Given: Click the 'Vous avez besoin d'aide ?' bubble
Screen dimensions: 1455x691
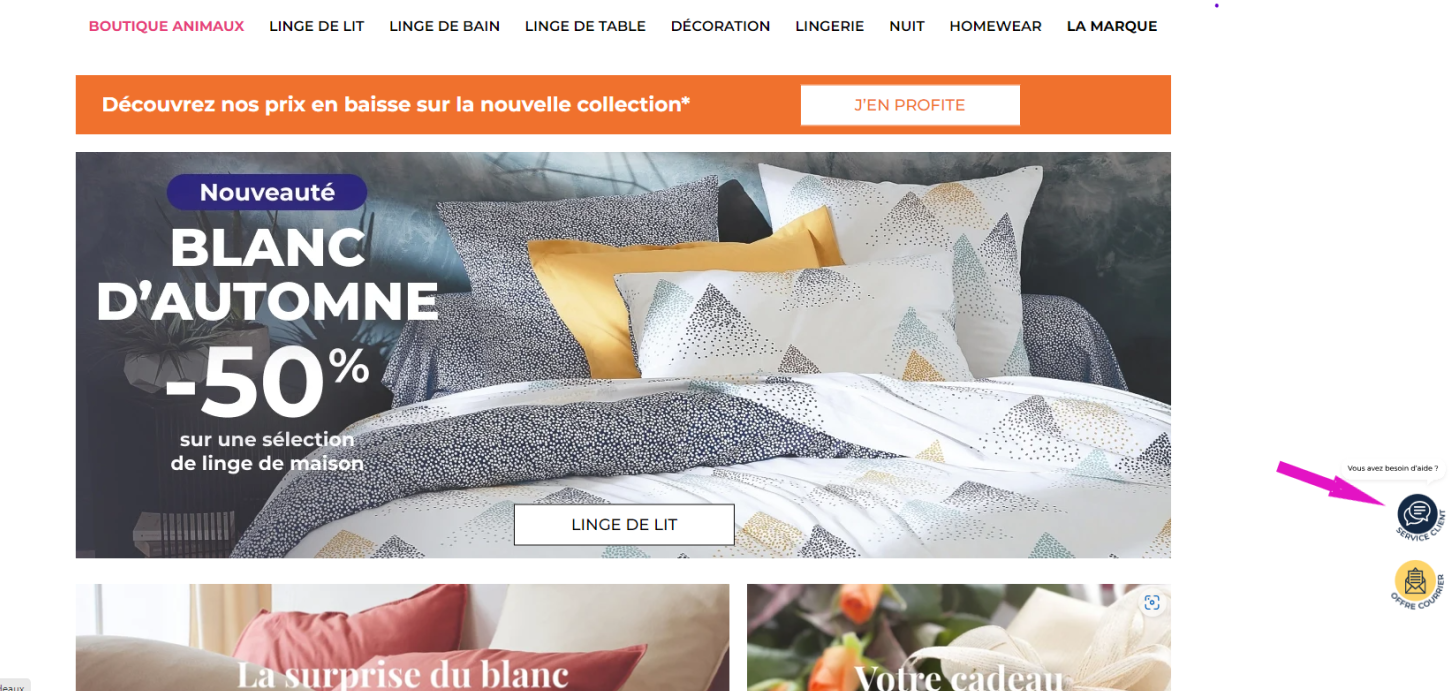Looking at the screenshot, I should pyautogui.click(x=1392, y=468).
